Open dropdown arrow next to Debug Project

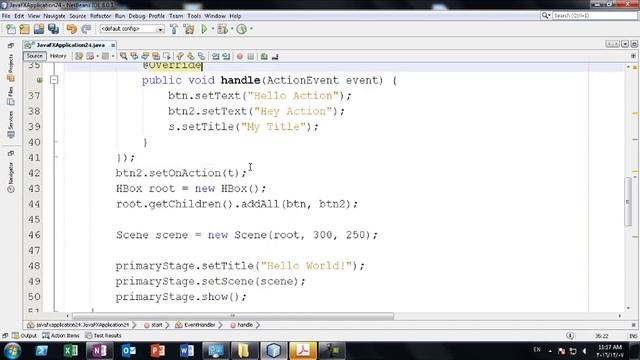click(x=231, y=29)
